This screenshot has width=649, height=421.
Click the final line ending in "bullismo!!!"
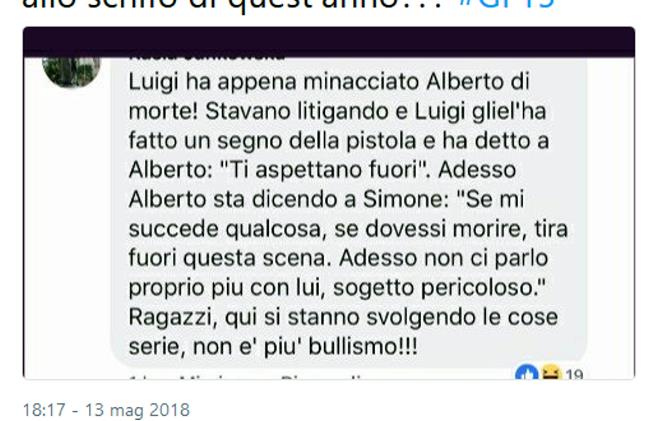[273, 346]
